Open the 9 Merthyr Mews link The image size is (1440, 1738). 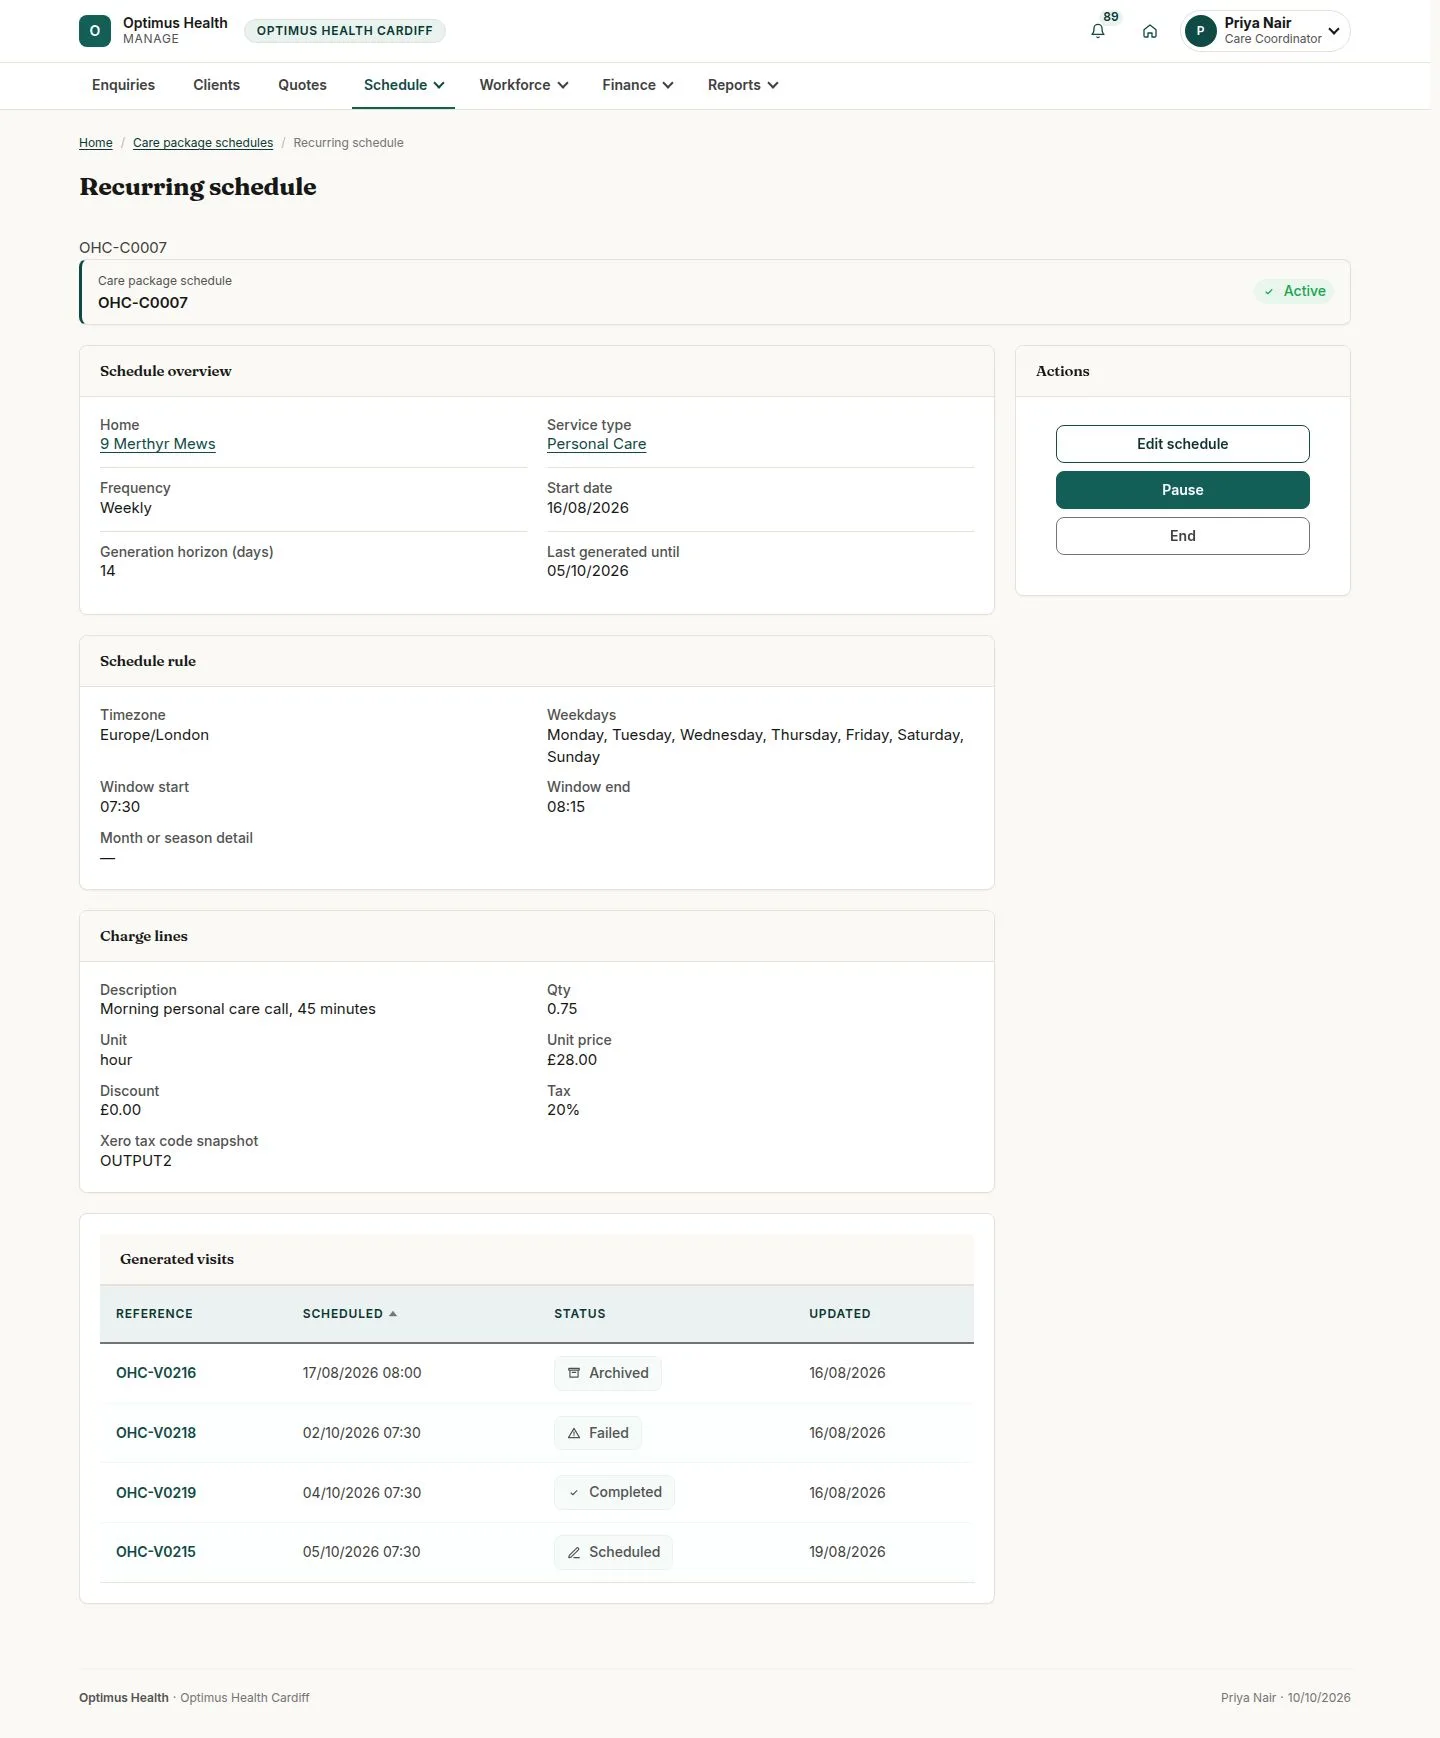tap(158, 444)
